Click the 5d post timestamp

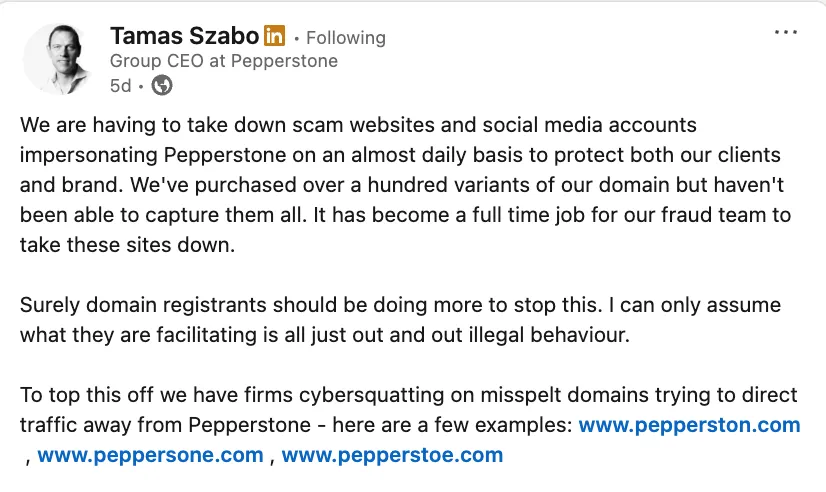[x=120, y=85]
